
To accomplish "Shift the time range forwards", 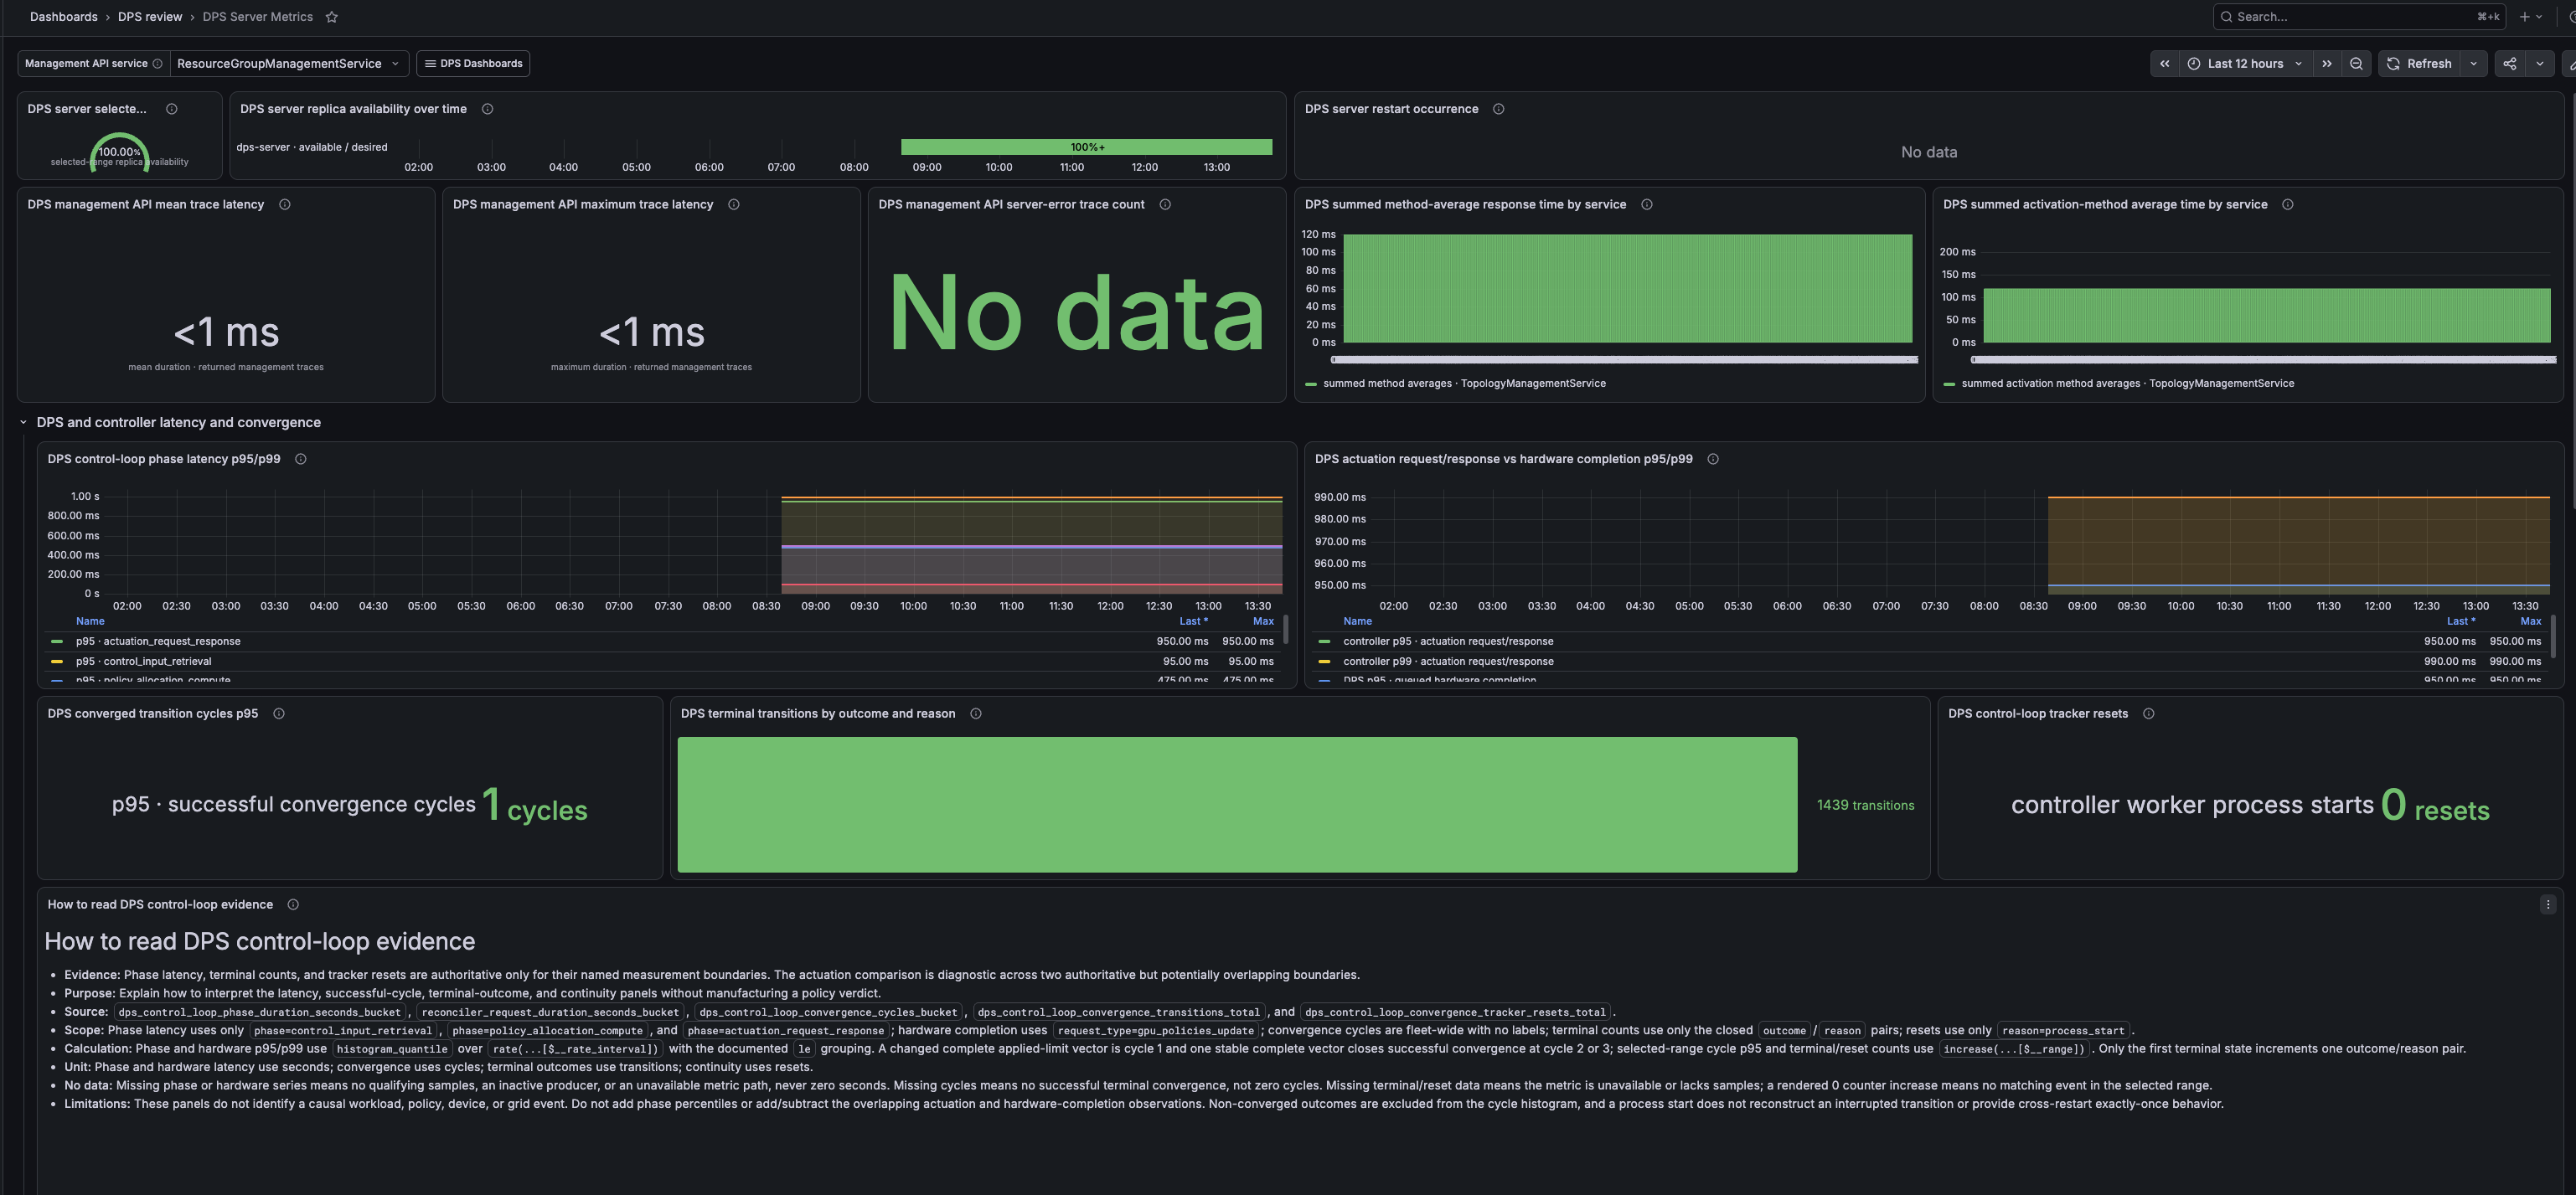I will 2327,64.
